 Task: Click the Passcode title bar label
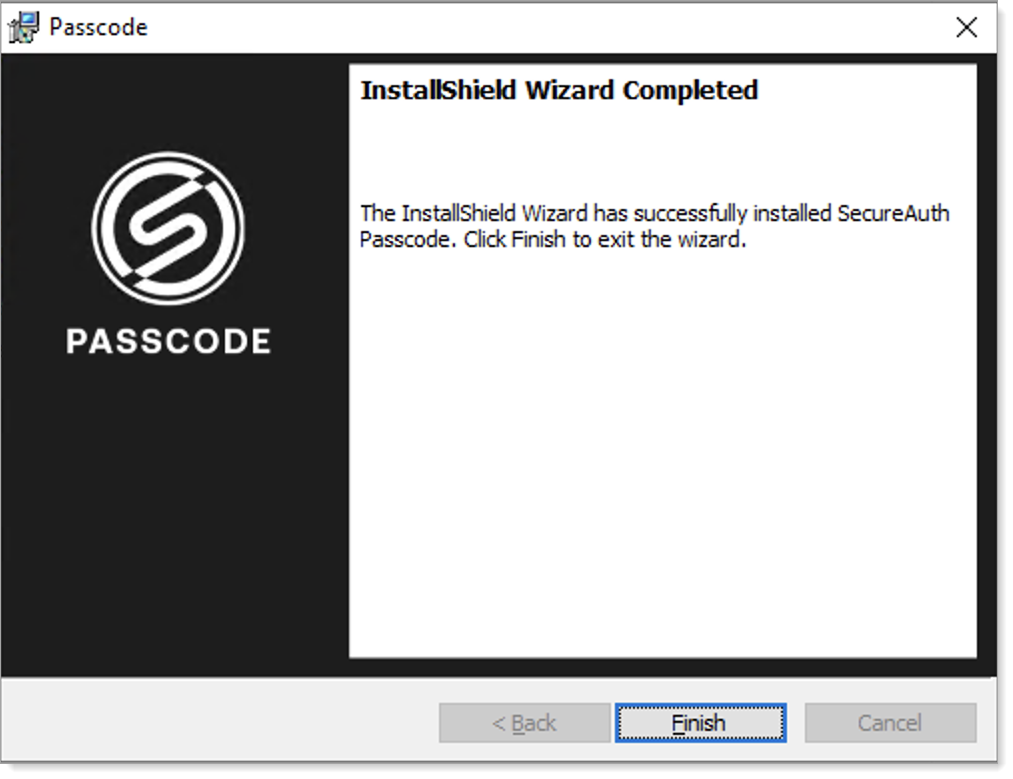tap(97, 27)
